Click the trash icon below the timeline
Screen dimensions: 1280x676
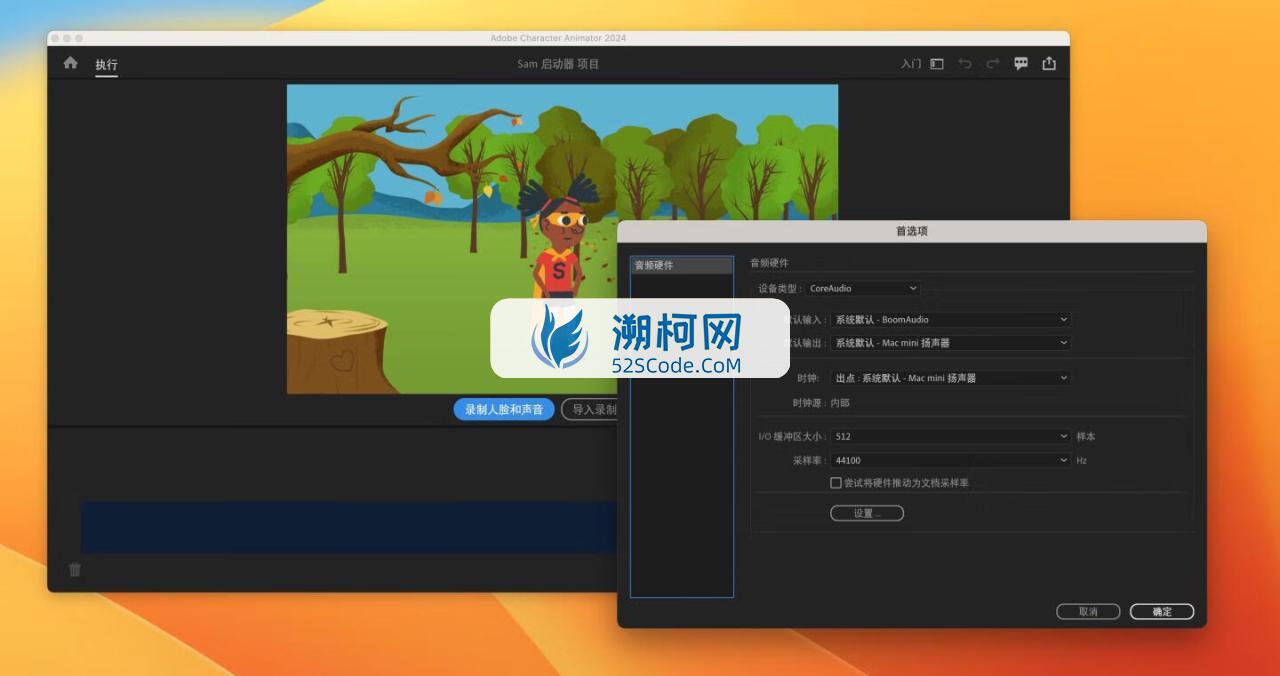pos(75,570)
